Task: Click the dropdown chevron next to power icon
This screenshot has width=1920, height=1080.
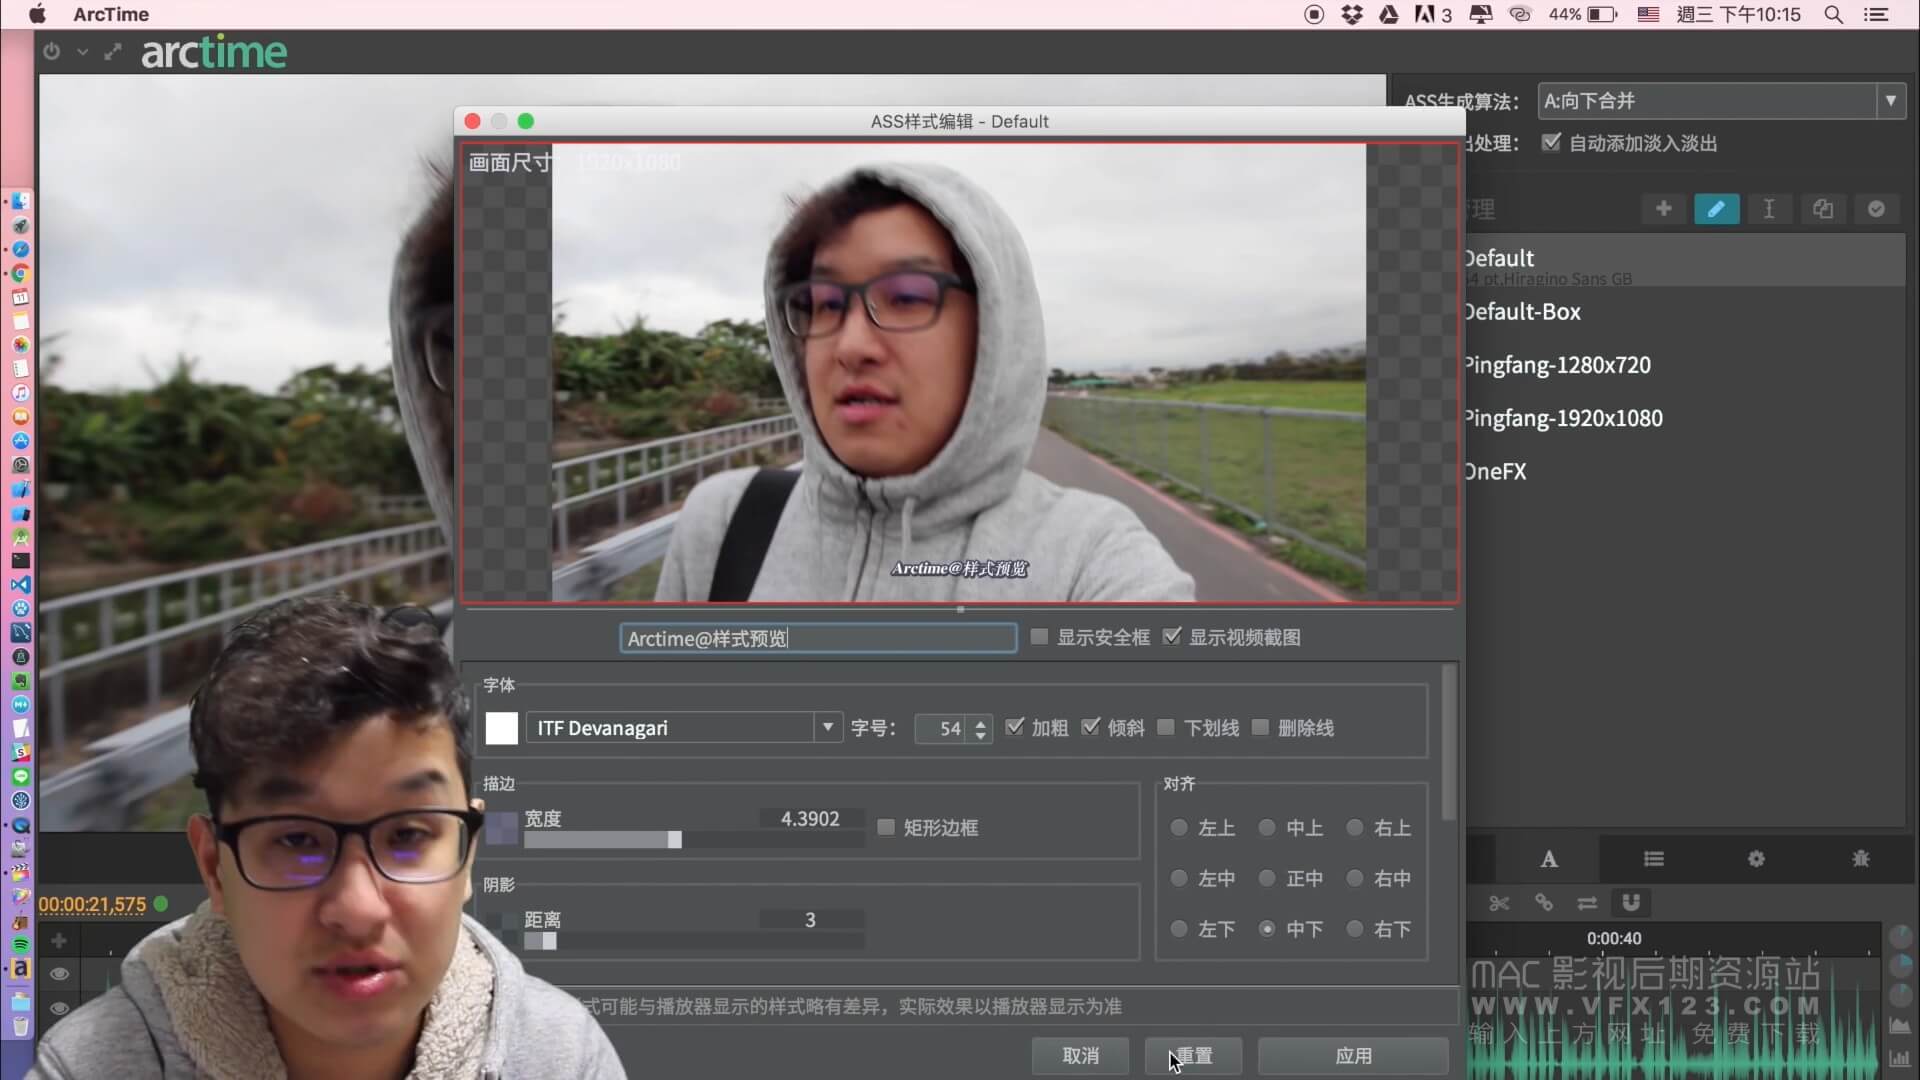Action: [83, 51]
